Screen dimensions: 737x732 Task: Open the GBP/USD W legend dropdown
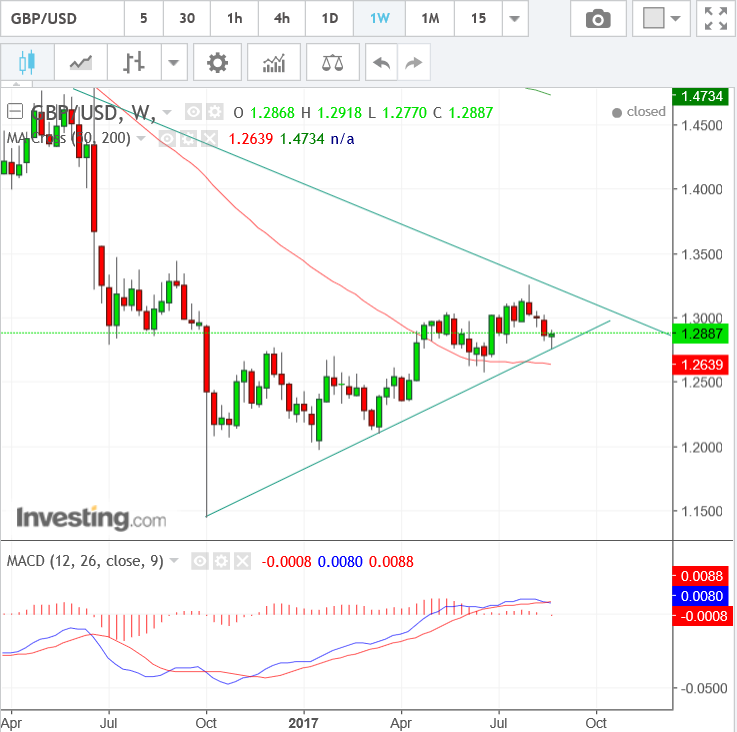167,112
